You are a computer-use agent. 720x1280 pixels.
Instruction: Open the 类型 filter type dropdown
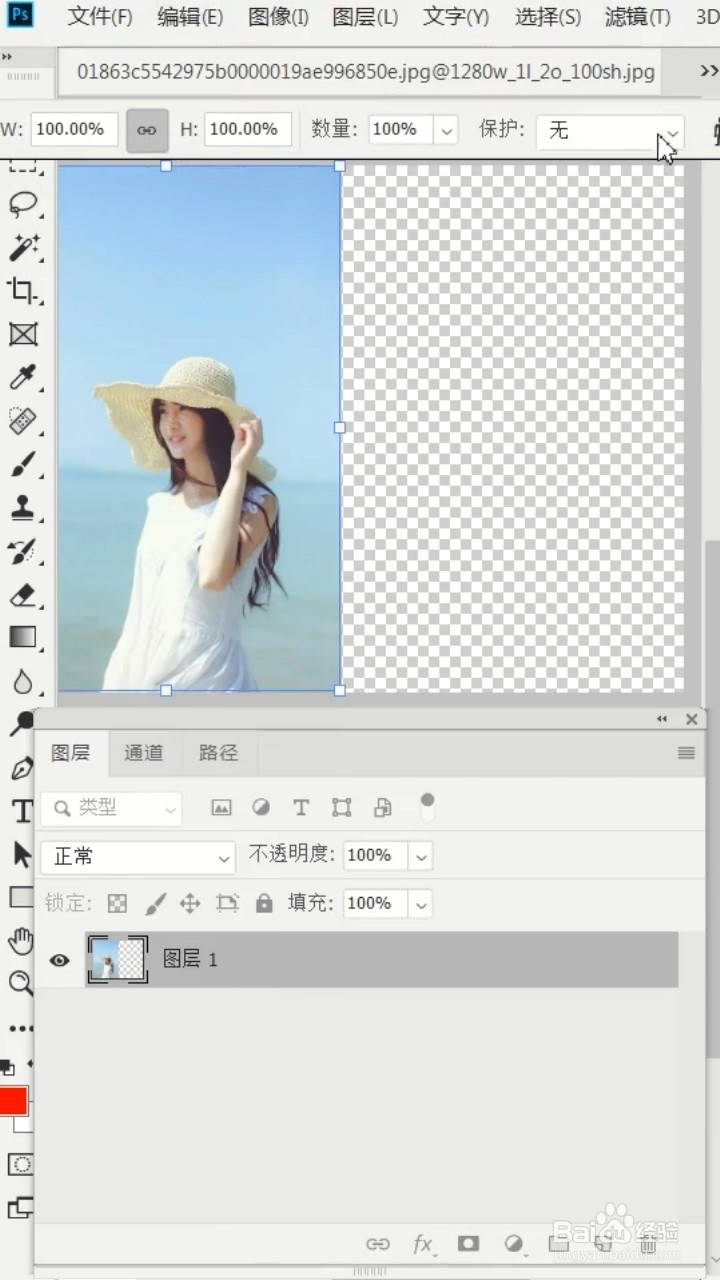111,808
